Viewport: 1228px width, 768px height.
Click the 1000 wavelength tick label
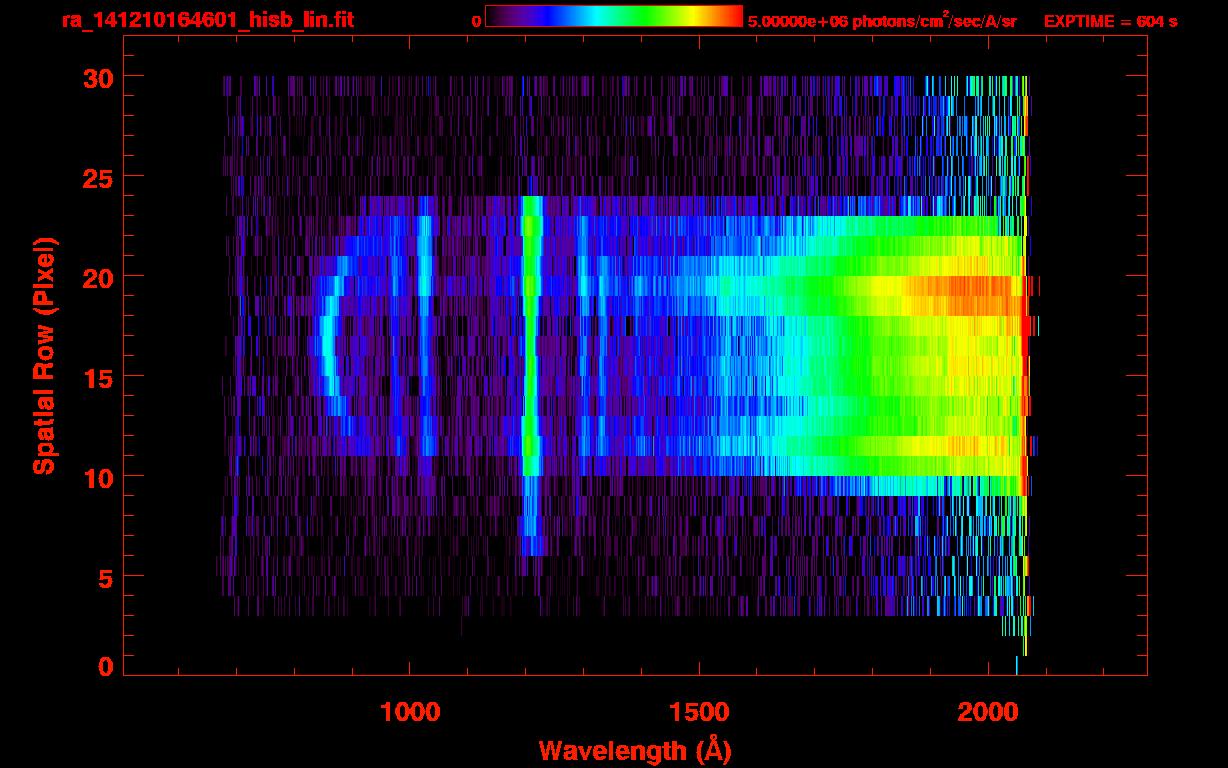pyautogui.click(x=410, y=712)
